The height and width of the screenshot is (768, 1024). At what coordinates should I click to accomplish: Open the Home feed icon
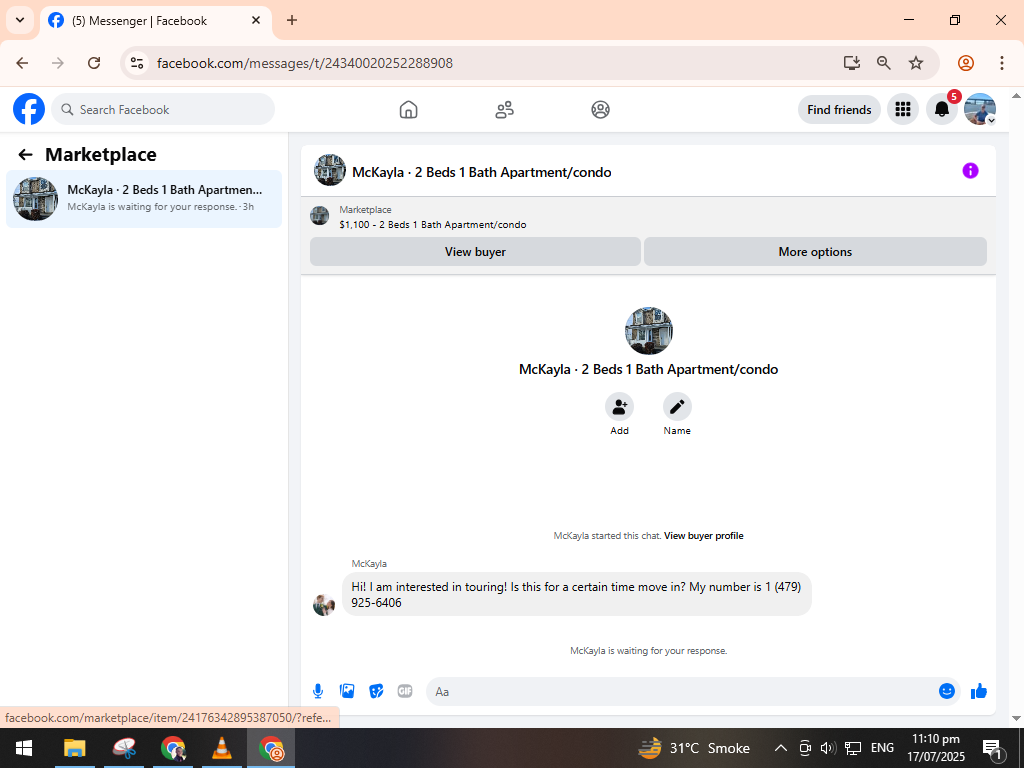click(408, 110)
